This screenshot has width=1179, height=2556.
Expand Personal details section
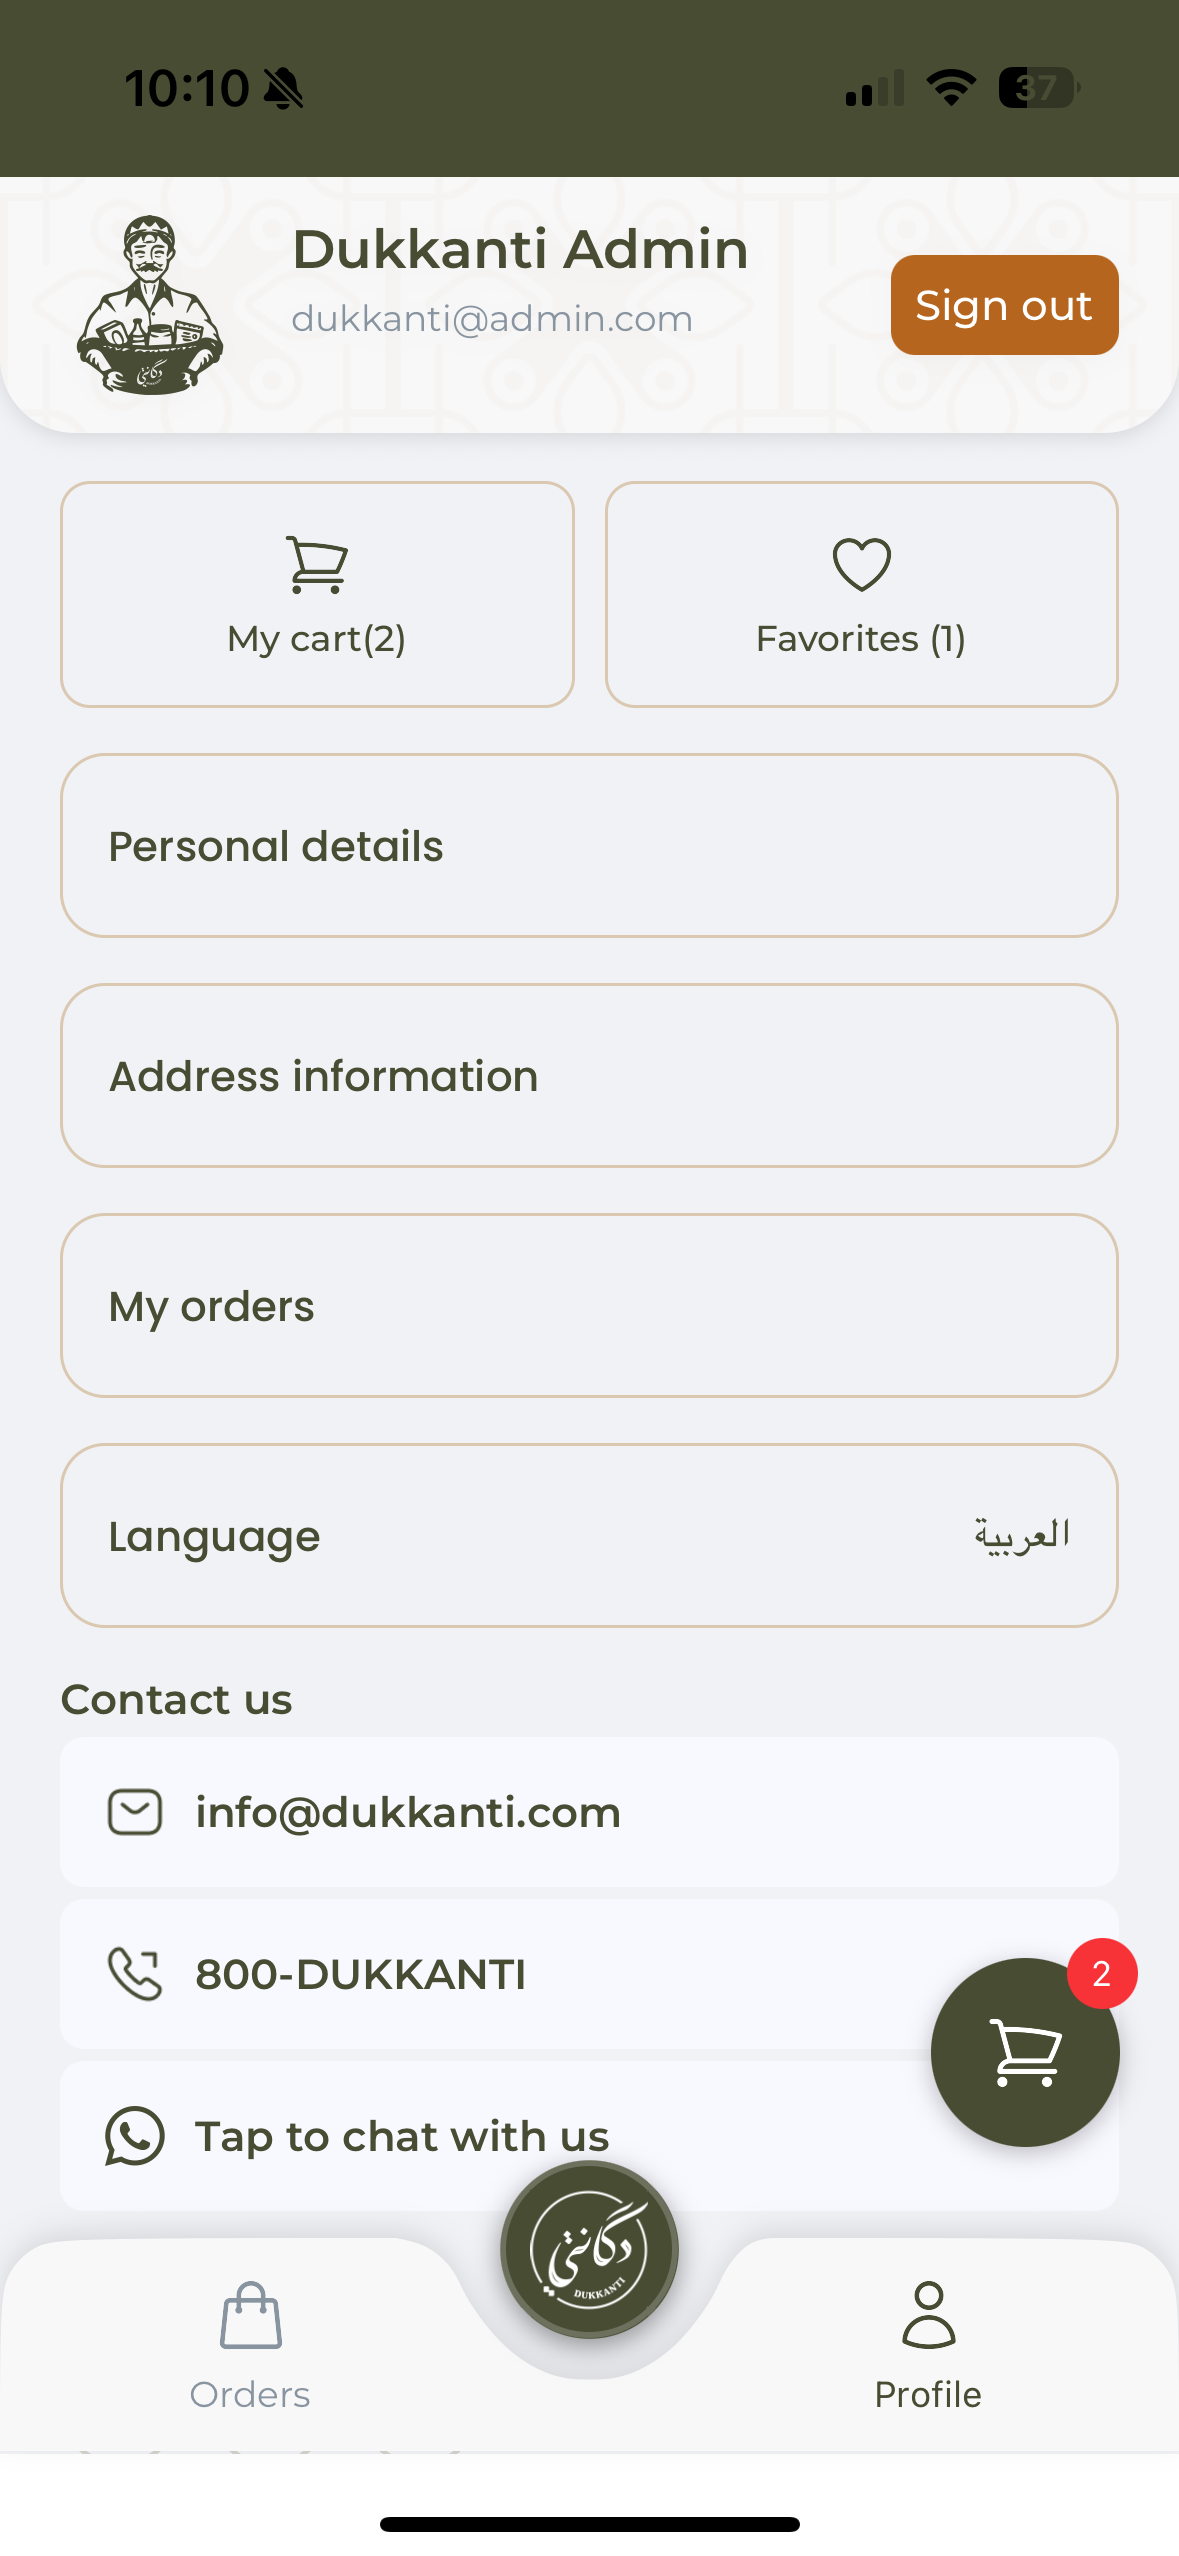(589, 846)
